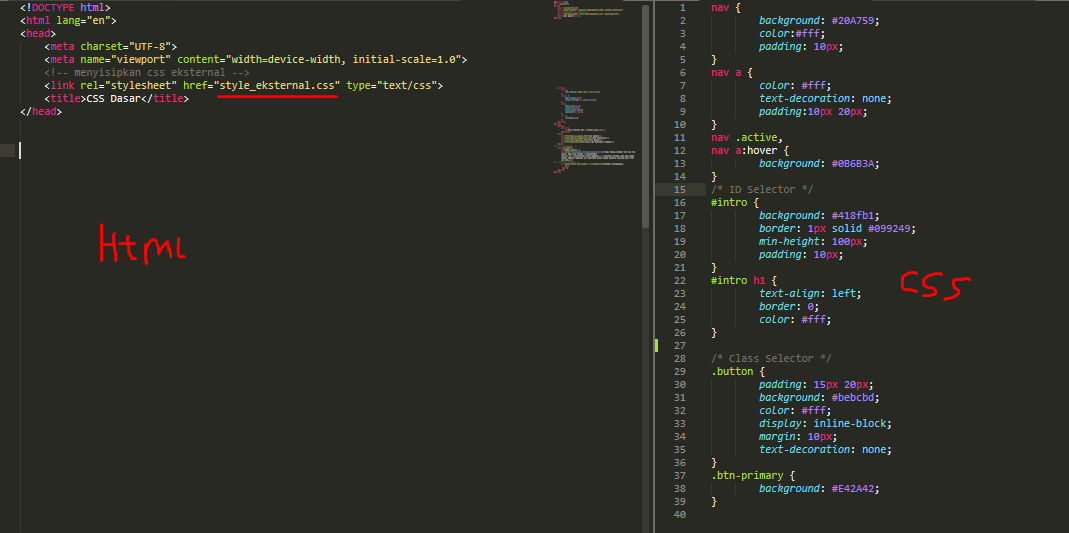Screen dimensions: 1069x533
Task: Click the opening <head> tag
Action: pyautogui.click(x=37, y=33)
